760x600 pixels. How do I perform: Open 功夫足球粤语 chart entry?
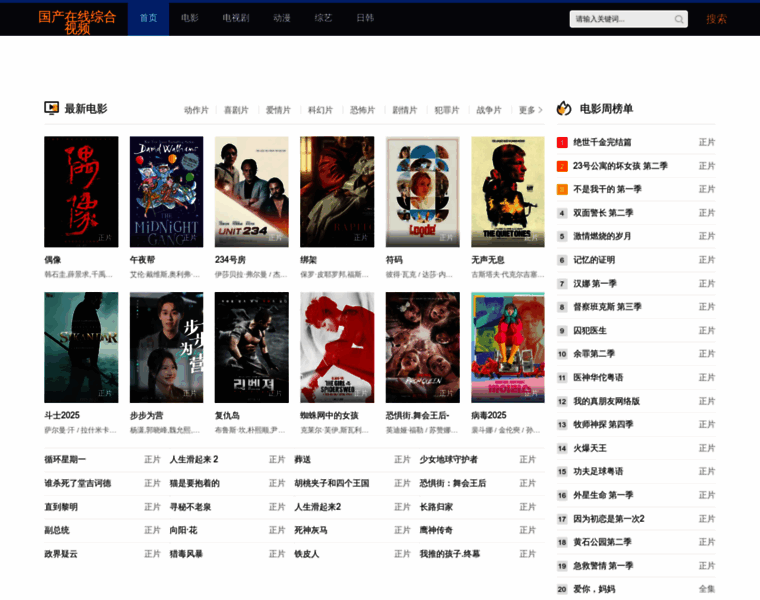pyautogui.click(x=598, y=472)
